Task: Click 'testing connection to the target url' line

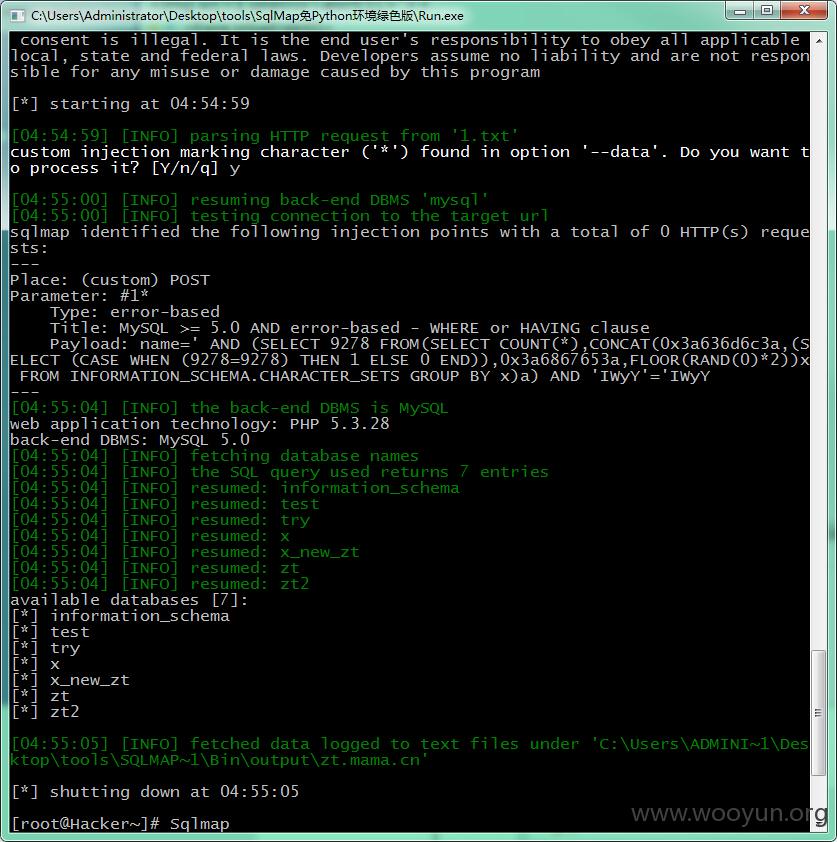Action: [x=280, y=216]
